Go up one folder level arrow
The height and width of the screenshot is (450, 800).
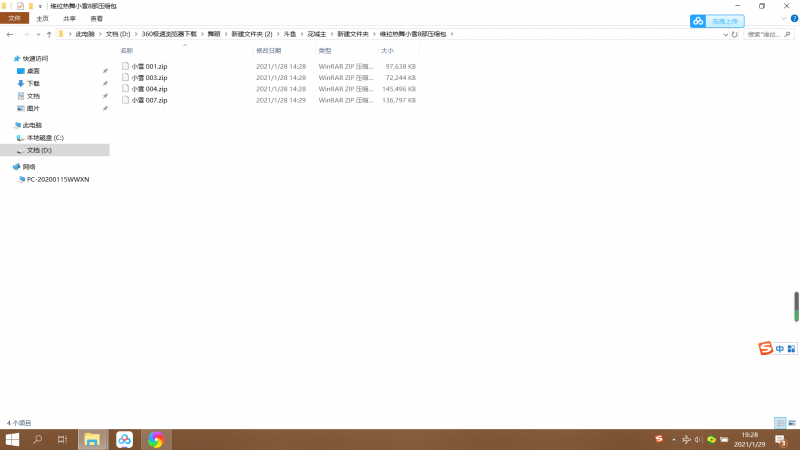(49, 34)
